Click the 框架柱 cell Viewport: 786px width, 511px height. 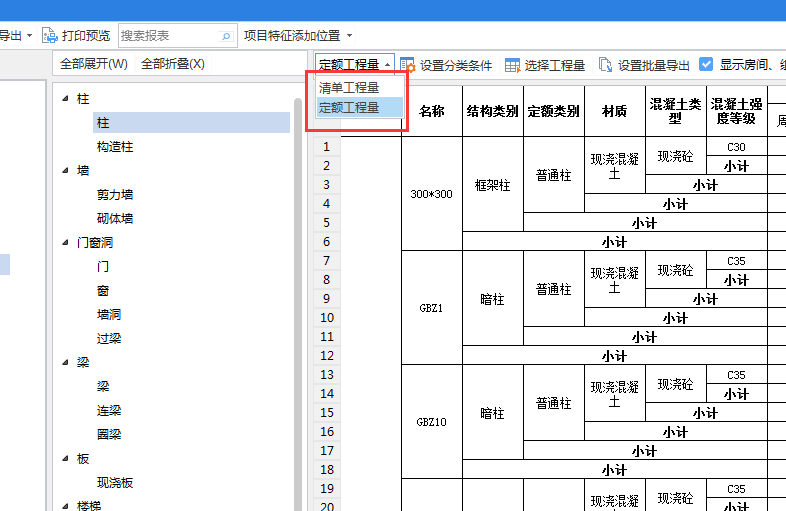(493, 185)
